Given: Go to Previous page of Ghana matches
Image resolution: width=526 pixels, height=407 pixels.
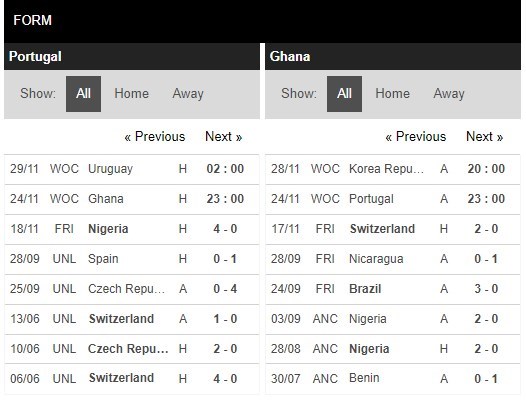Looking at the screenshot, I should tap(416, 137).
